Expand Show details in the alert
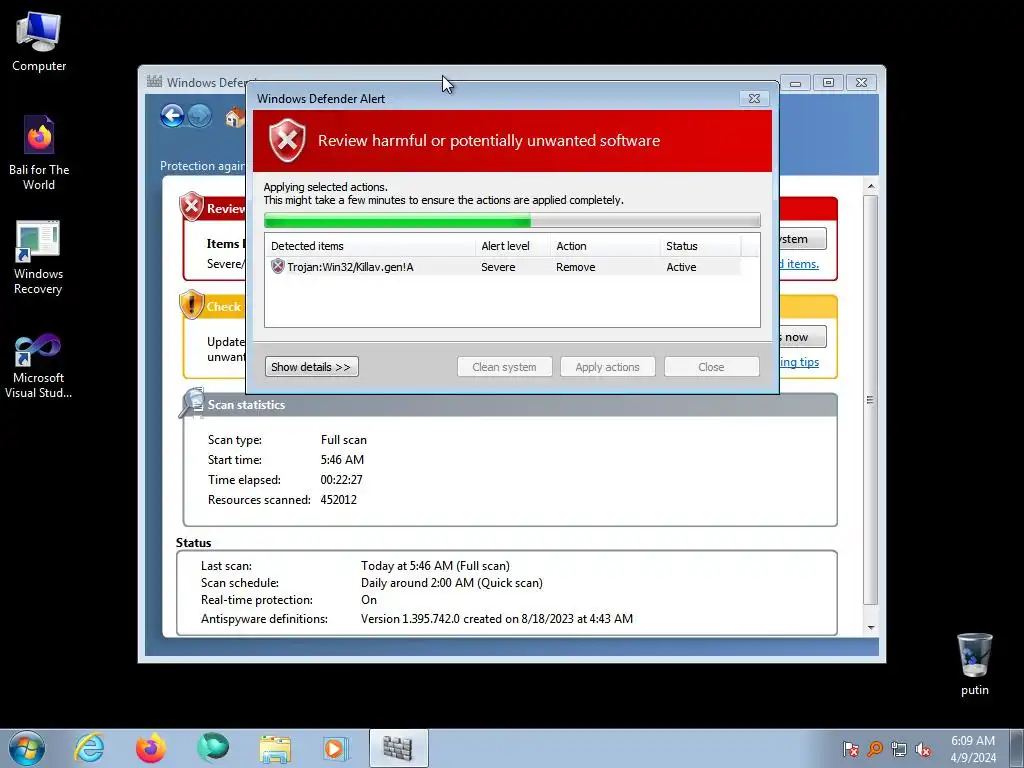Image resolution: width=1024 pixels, height=768 pixels. (x=312, y=366)
